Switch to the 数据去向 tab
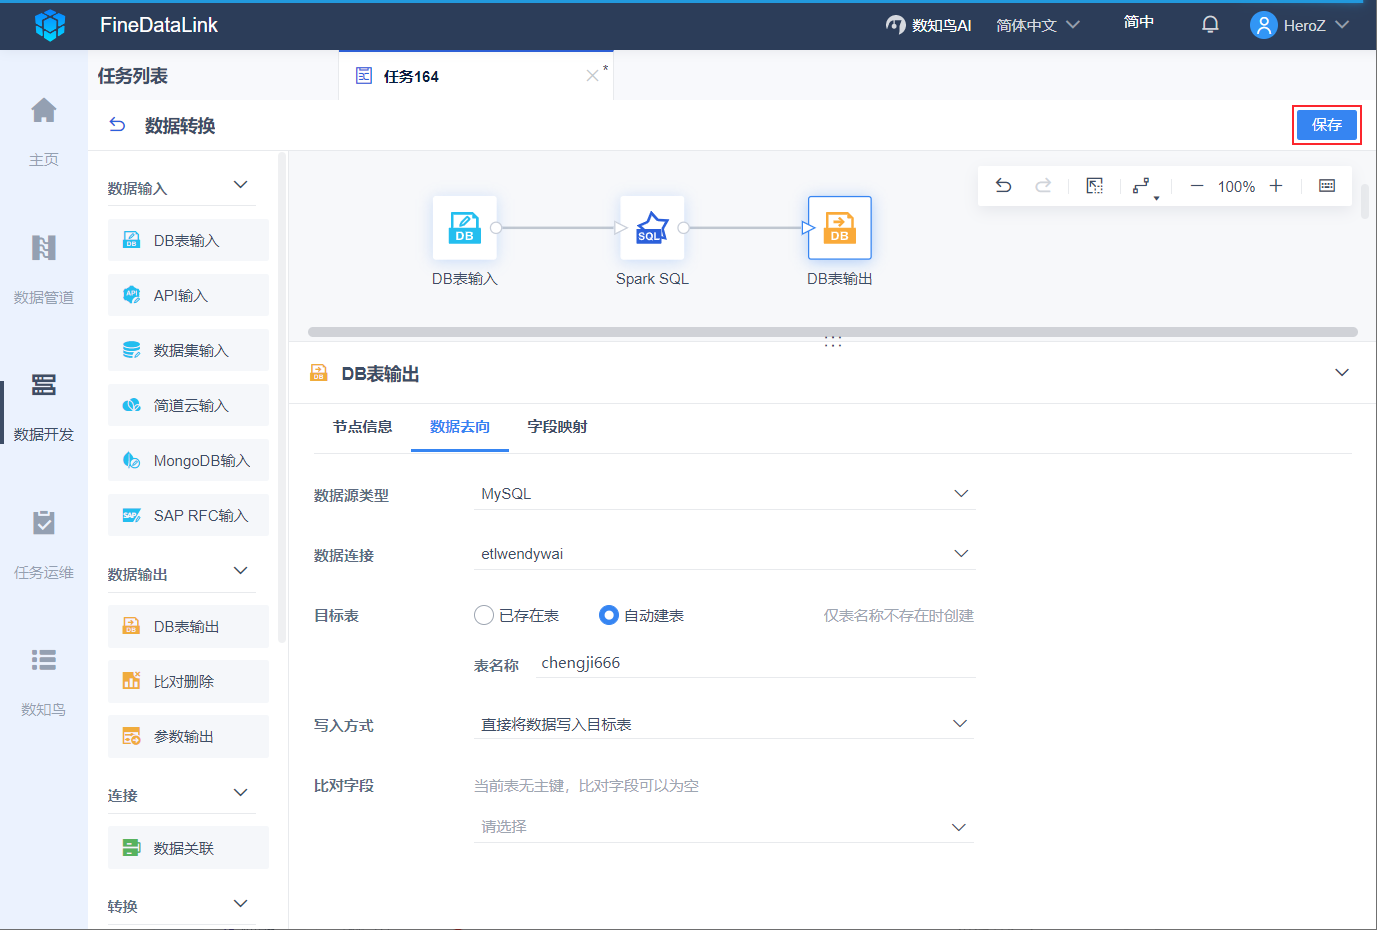 [460, 427]
